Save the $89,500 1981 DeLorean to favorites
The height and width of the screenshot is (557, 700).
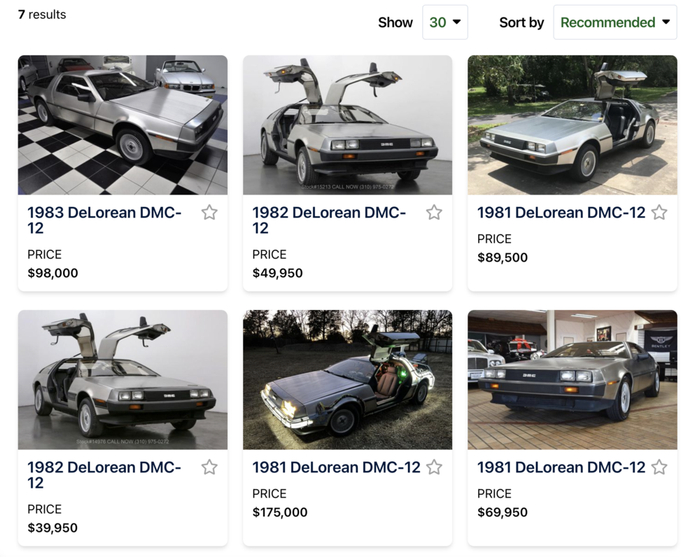tap(659, 212)
